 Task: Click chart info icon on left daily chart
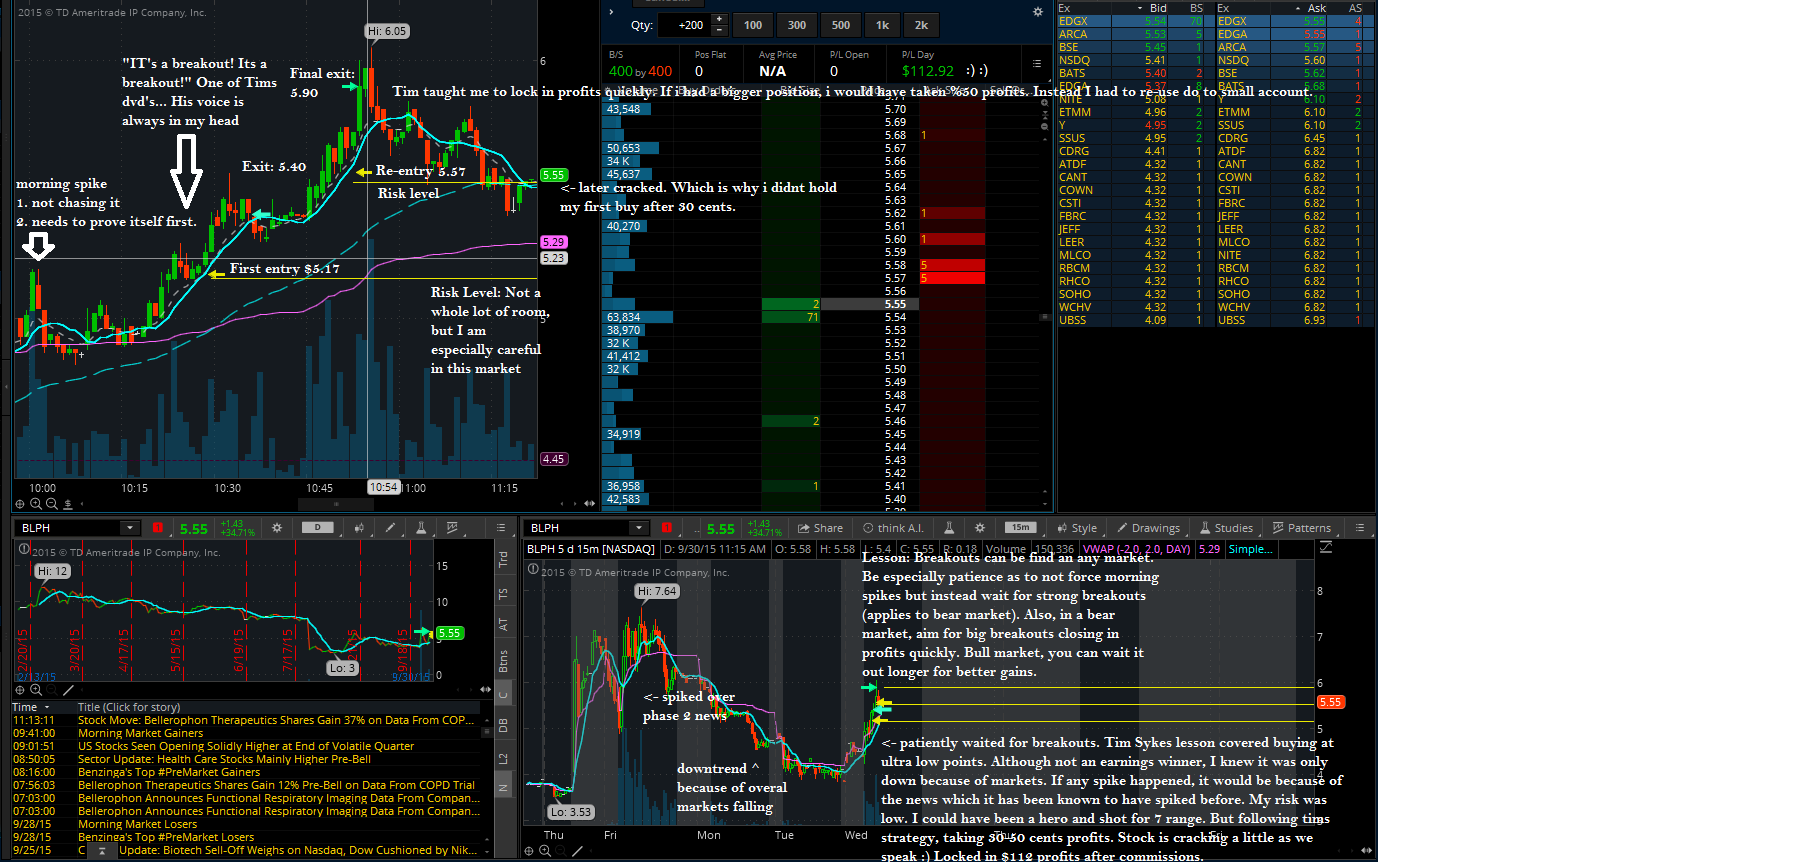point(24,549)
